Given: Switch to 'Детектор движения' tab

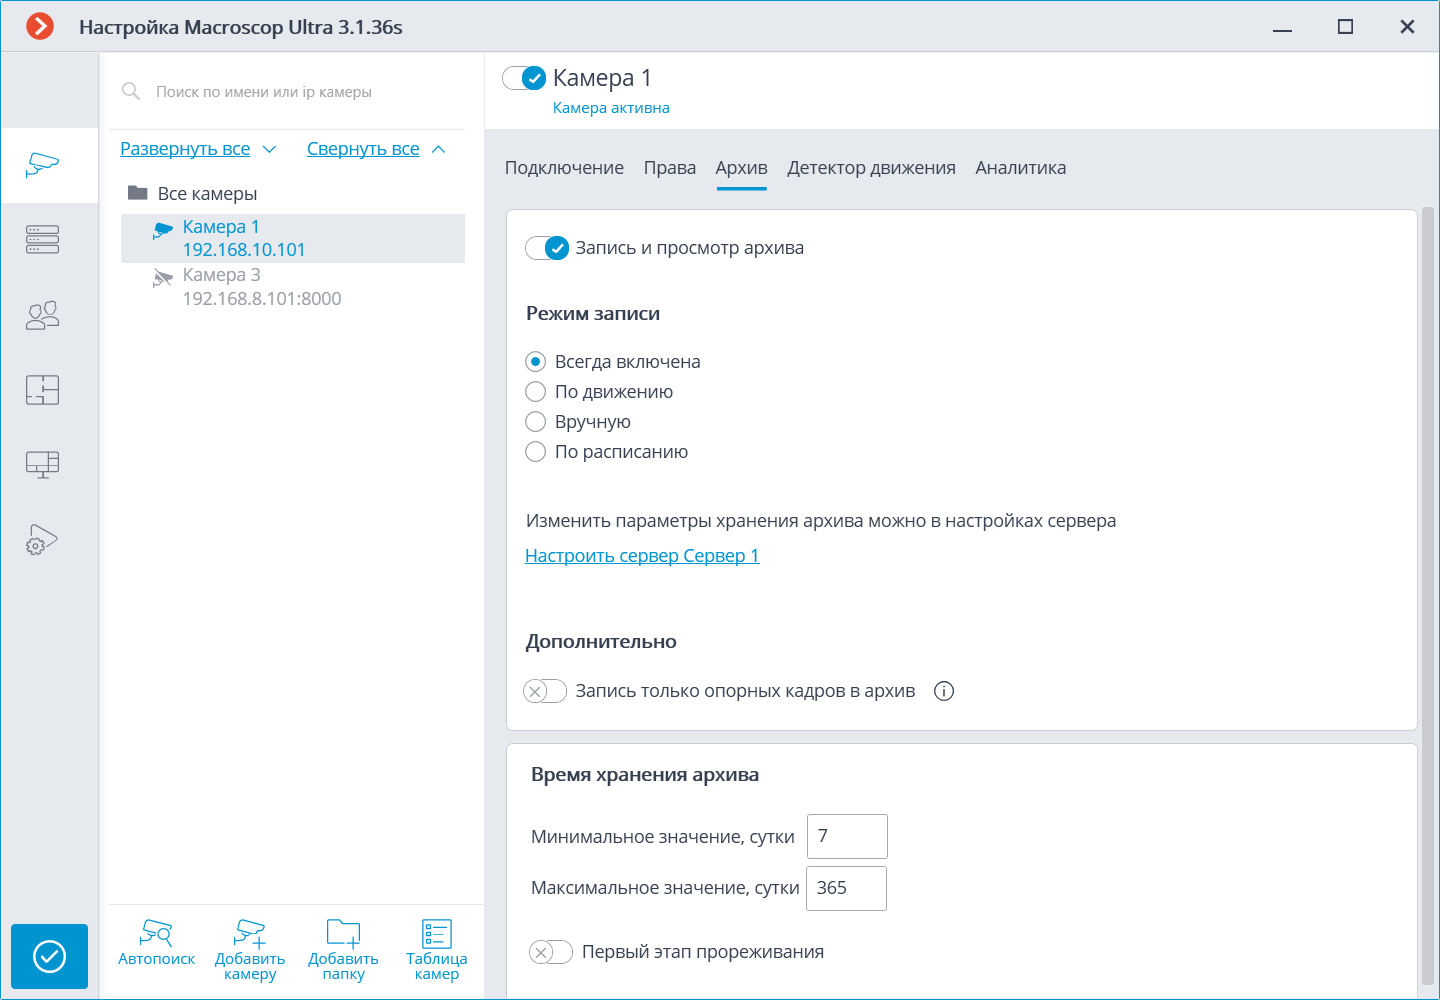Looking at the screenshot, I should [x=871, y=168].
